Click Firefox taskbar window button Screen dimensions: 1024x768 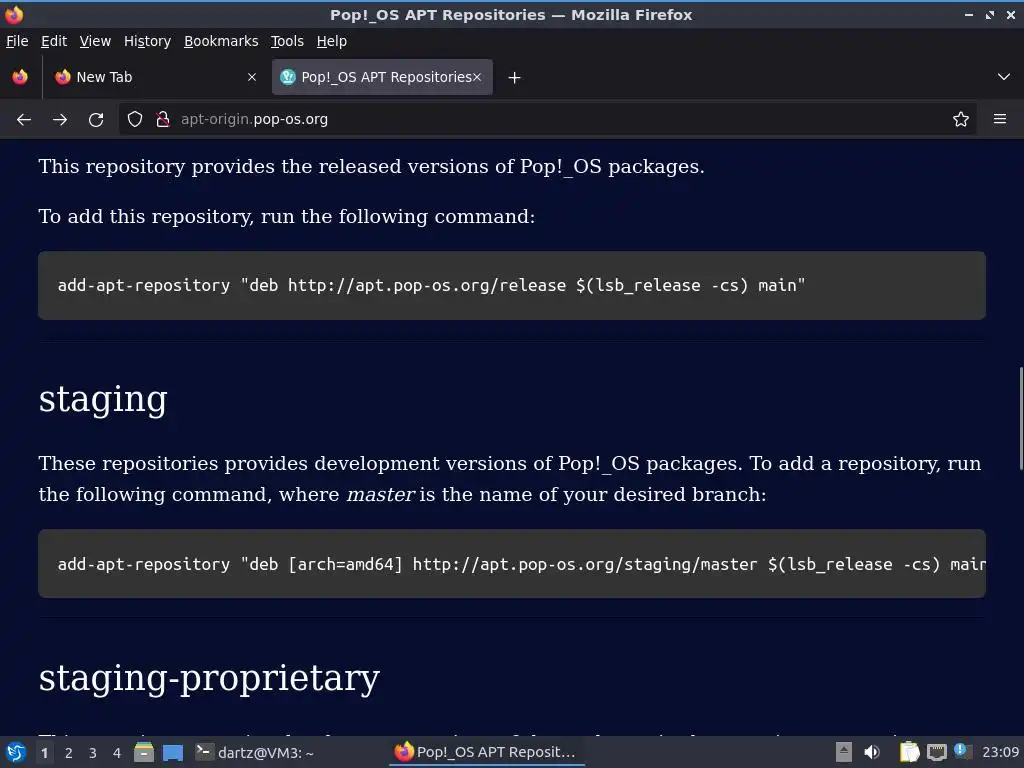point(487,752)
